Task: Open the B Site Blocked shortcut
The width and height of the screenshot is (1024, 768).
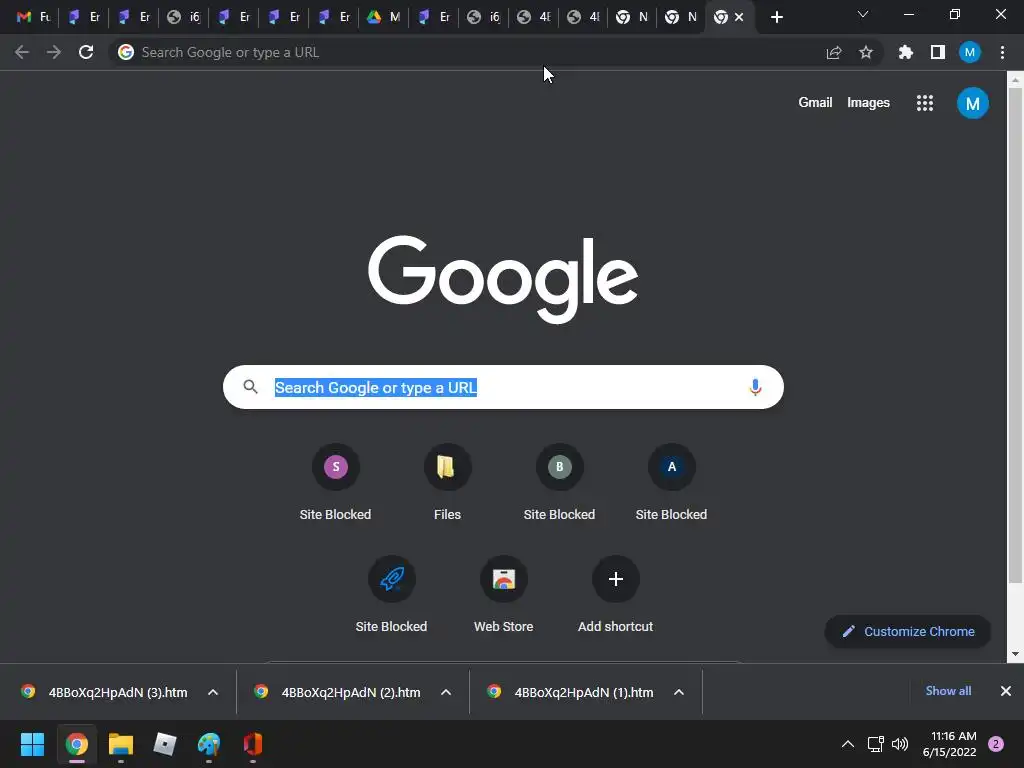Action: [x=559, y=483]
